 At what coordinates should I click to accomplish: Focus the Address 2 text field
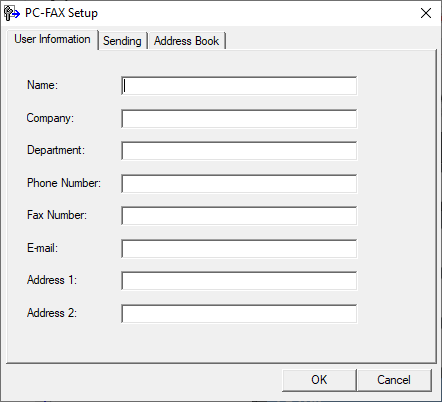pos(239,314)
